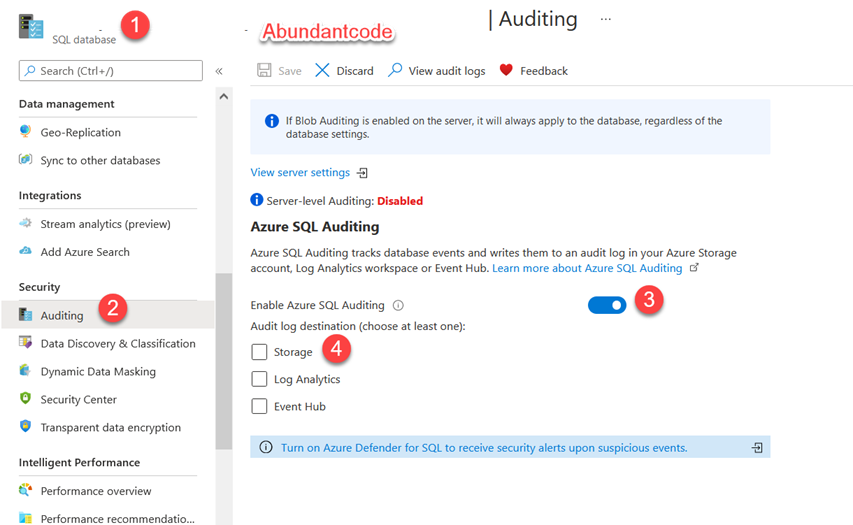Click the Integrations section header
Image resolution: width=853 pixels, height=525 pixels.
[50, 195]
